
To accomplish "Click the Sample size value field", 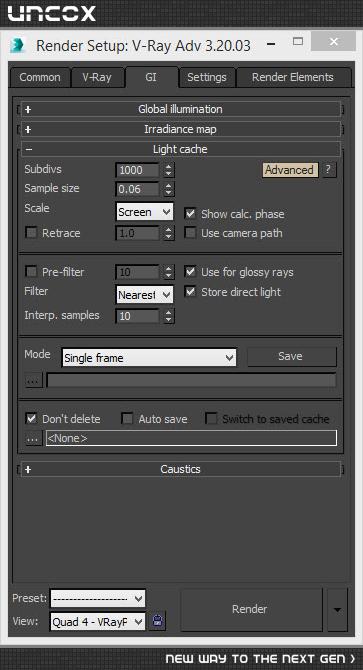I will pyautogui.click(x=137, y=189).
